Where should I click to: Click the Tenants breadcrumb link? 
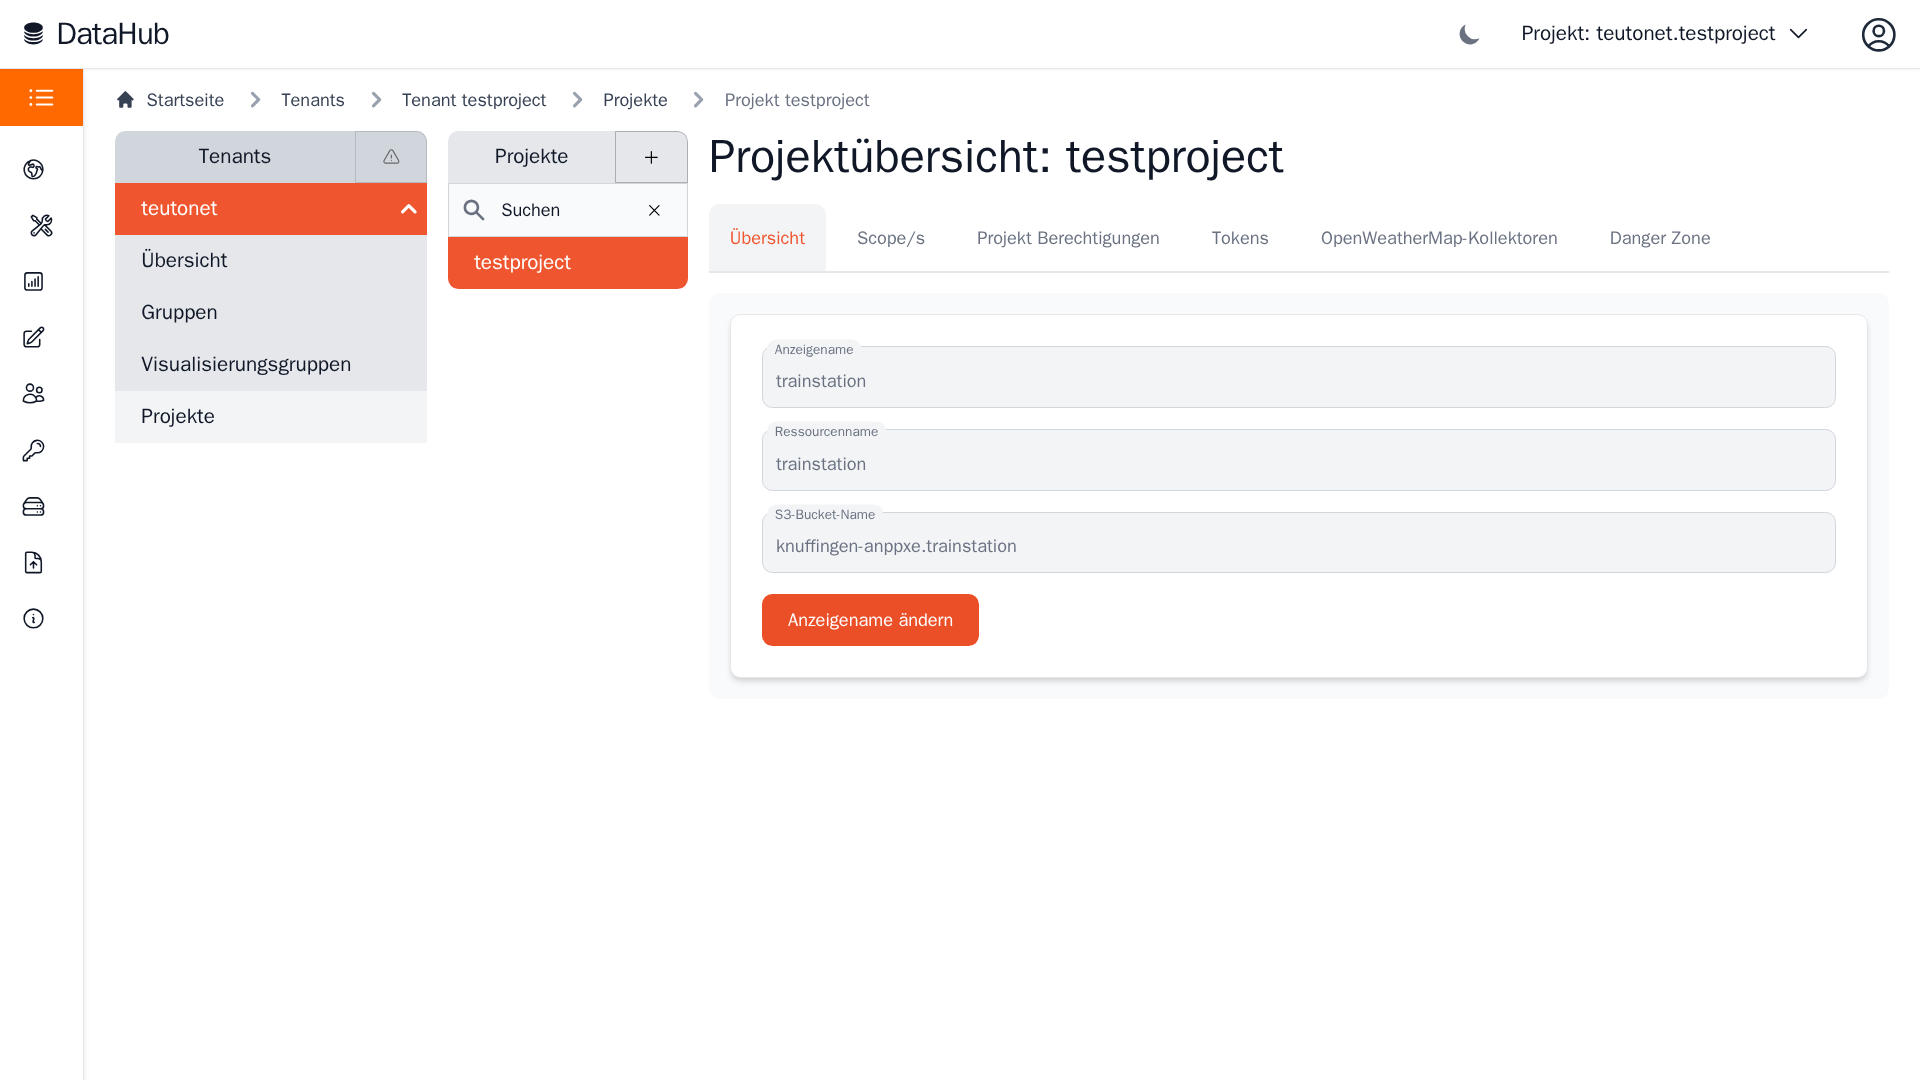coord(312,100)
